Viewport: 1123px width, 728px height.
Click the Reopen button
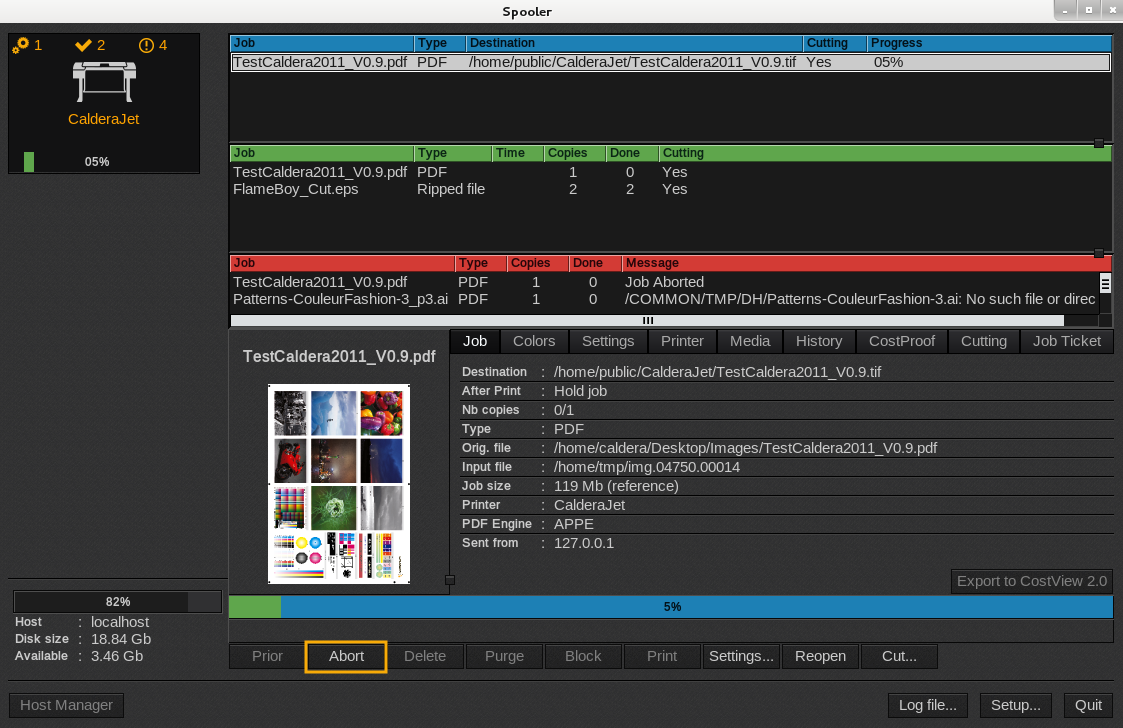(x=820, y=656)
